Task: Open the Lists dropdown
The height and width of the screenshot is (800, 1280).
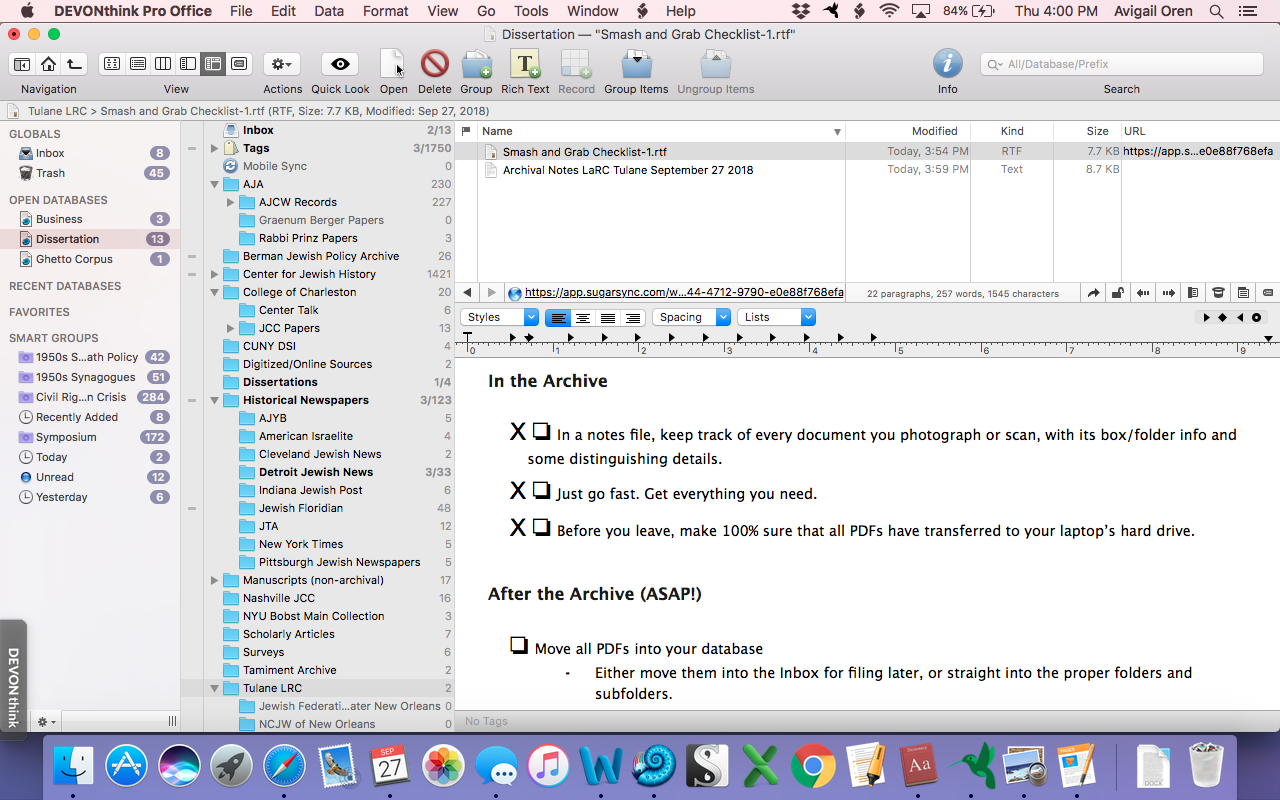Action: point(777,317)
